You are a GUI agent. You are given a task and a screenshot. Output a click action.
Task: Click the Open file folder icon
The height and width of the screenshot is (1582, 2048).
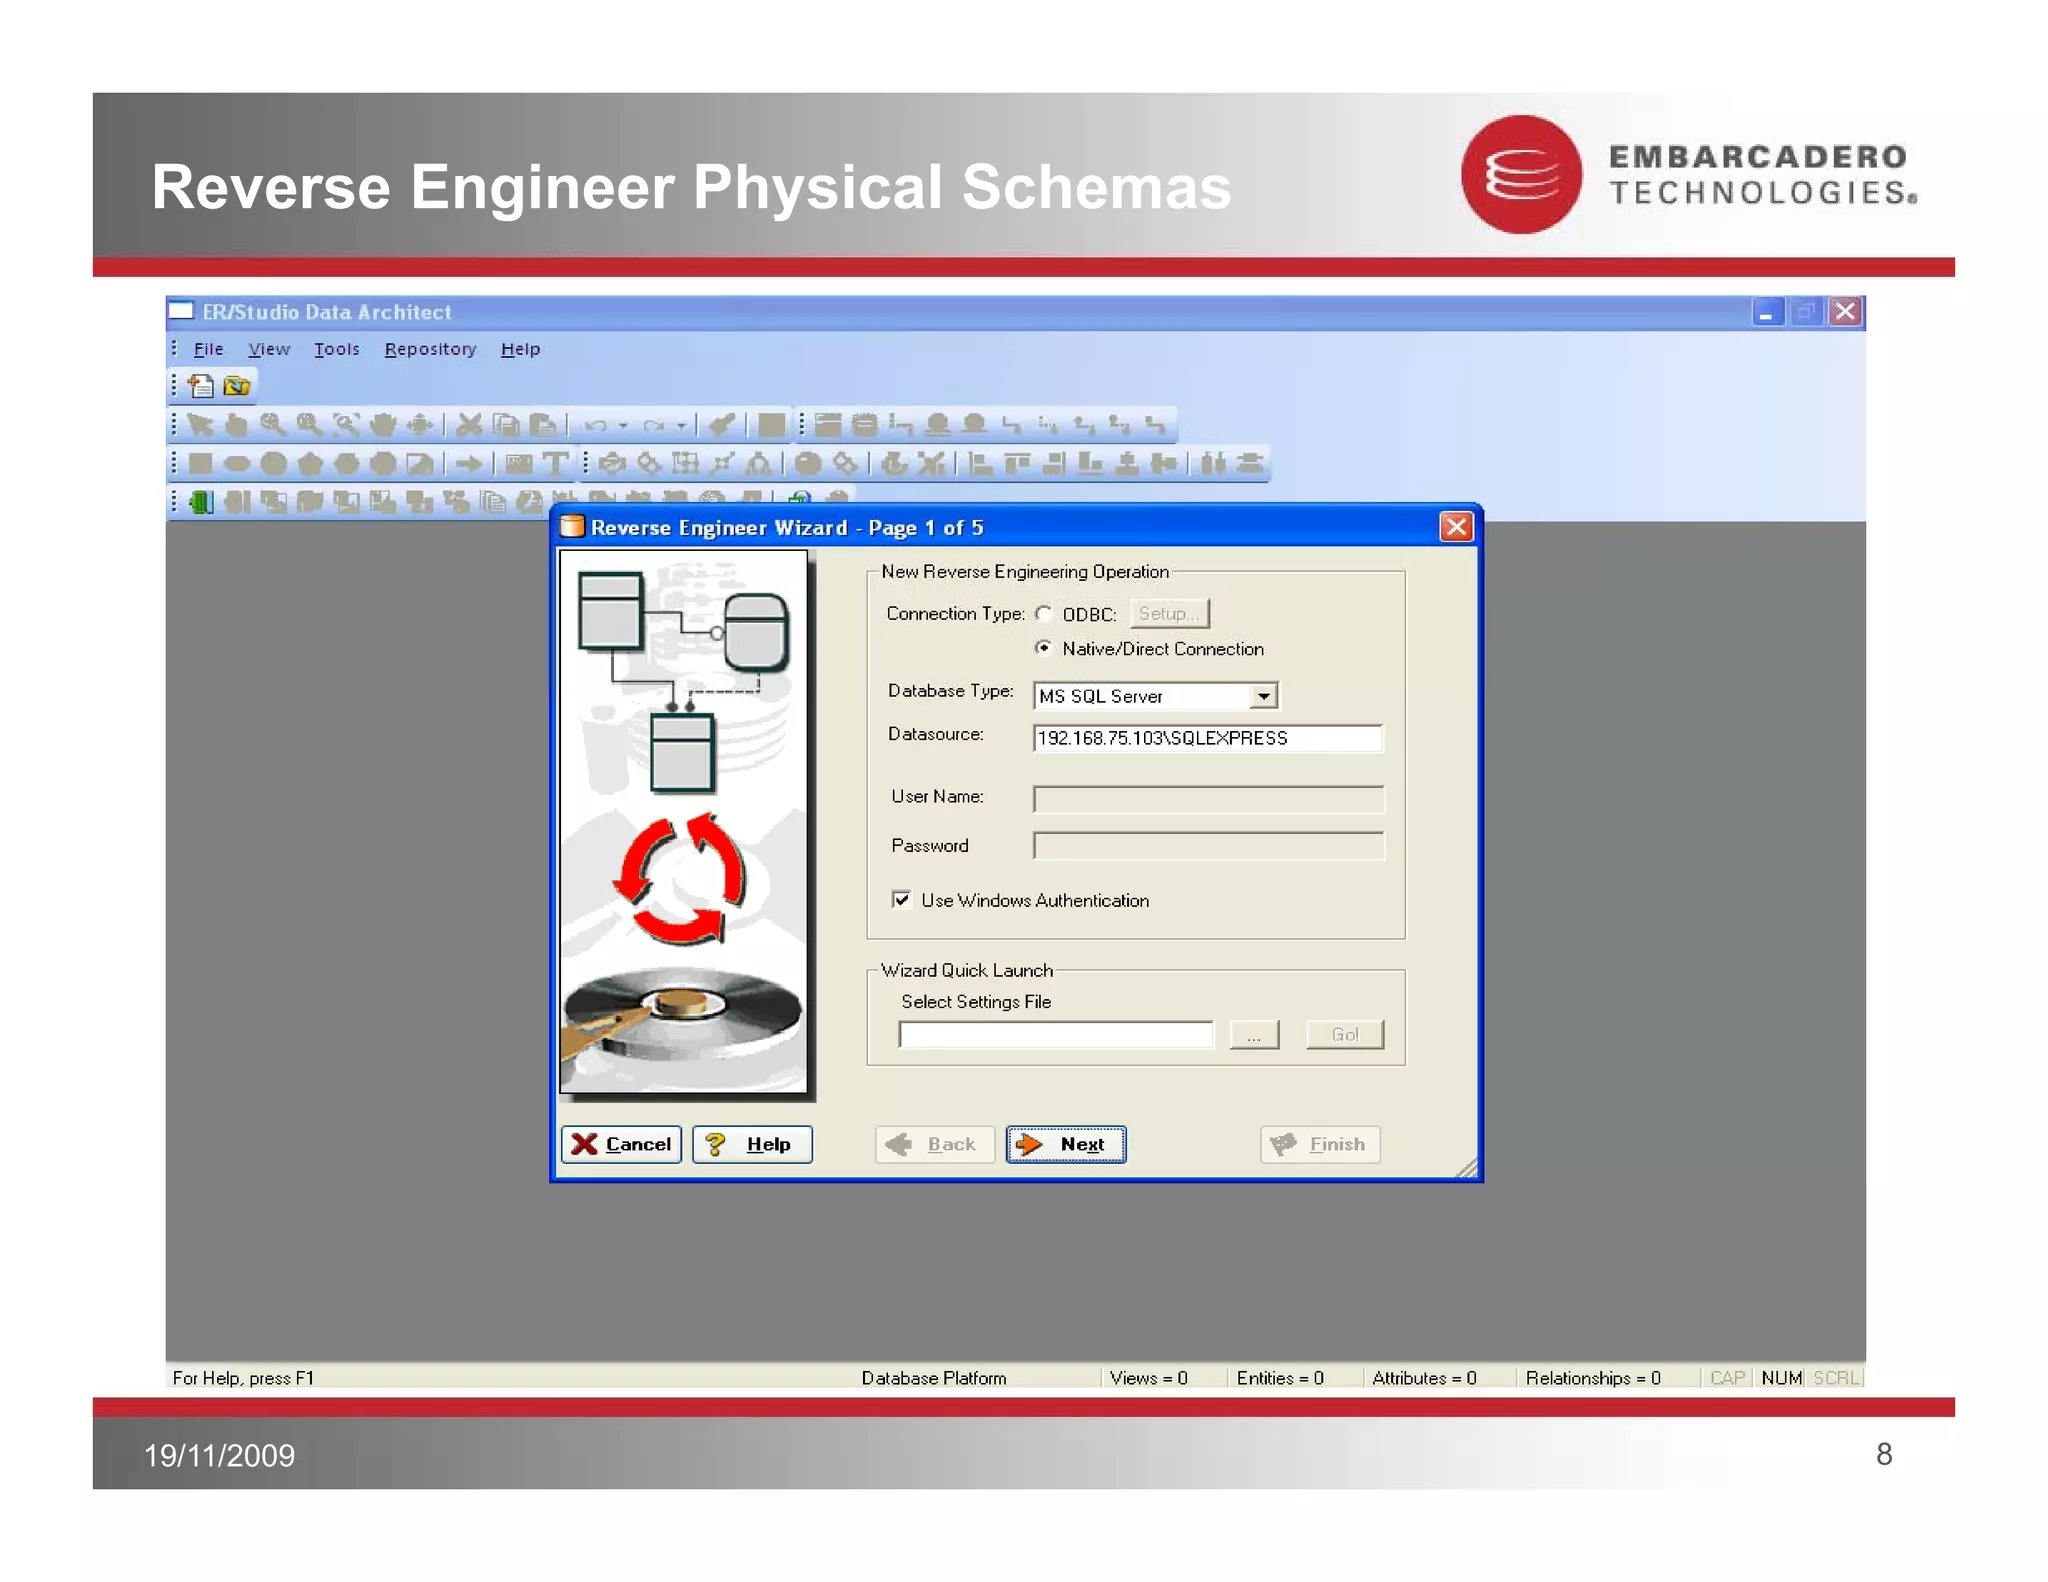pyautogui.click(x=237, y=386)
